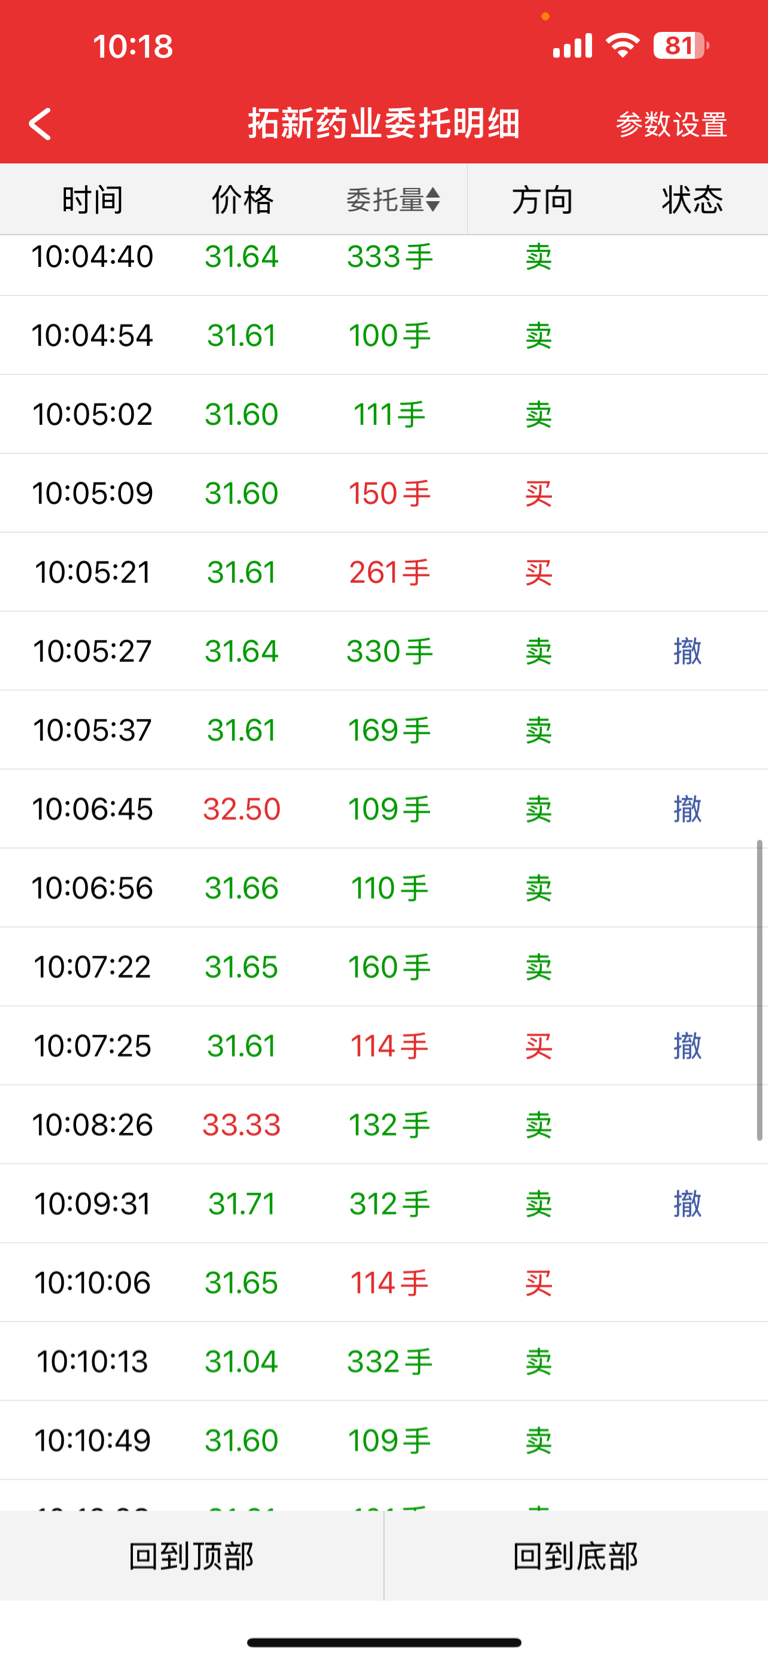This screenshot has width=768, height=1662.
Task: Tap the 价格 column header
Action: pyautogui.click(x=242, y=200)
